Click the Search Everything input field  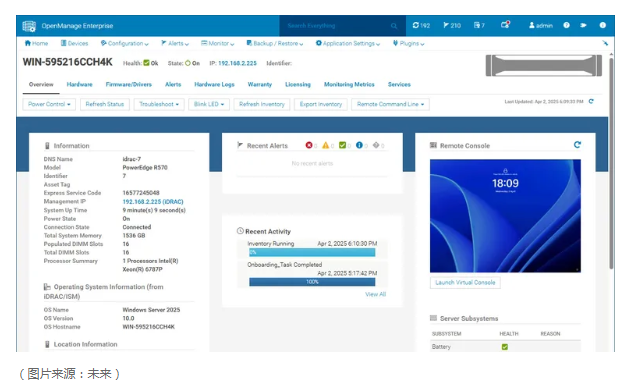[x=335, y=26]
